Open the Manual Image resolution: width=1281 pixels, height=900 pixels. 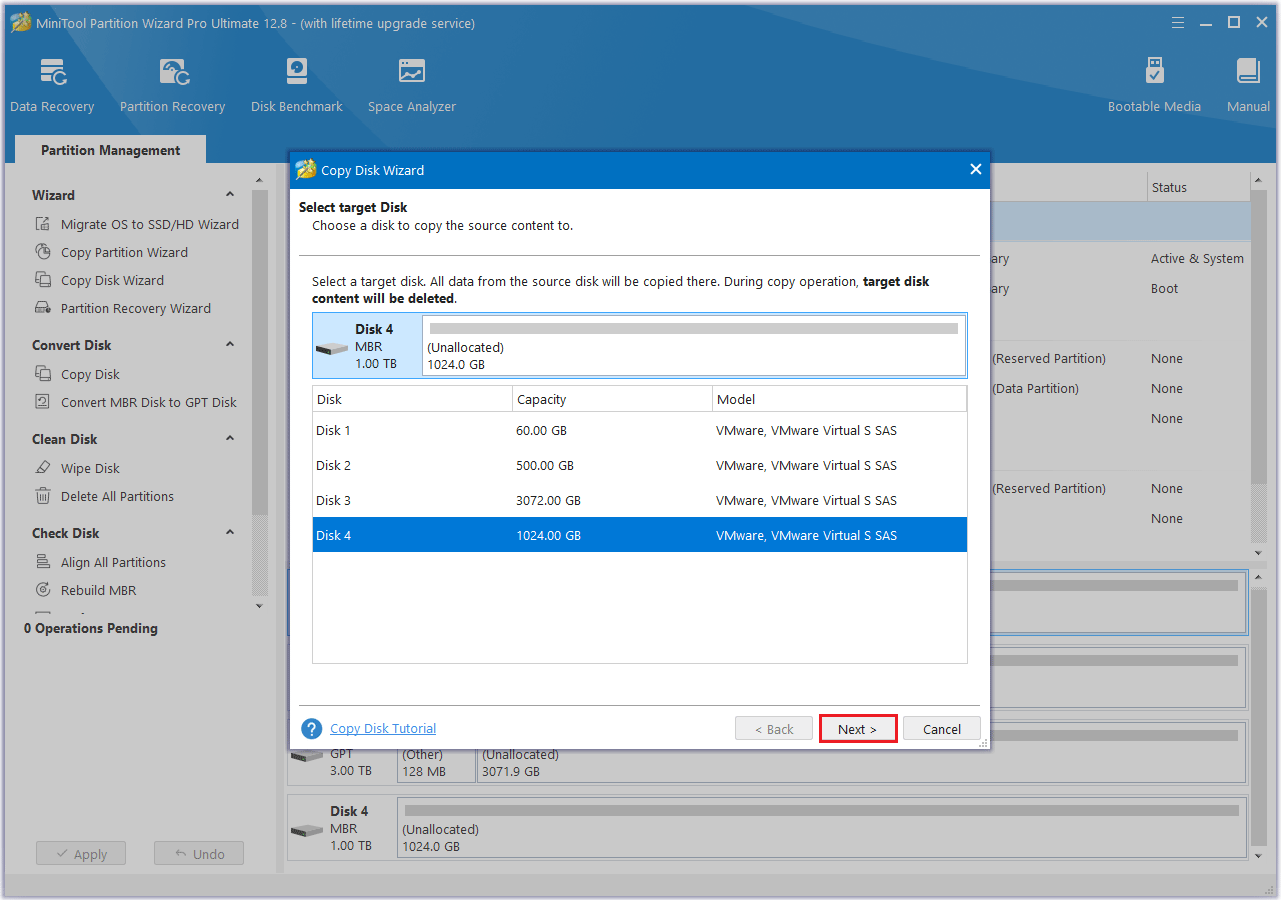(1248, 86)
